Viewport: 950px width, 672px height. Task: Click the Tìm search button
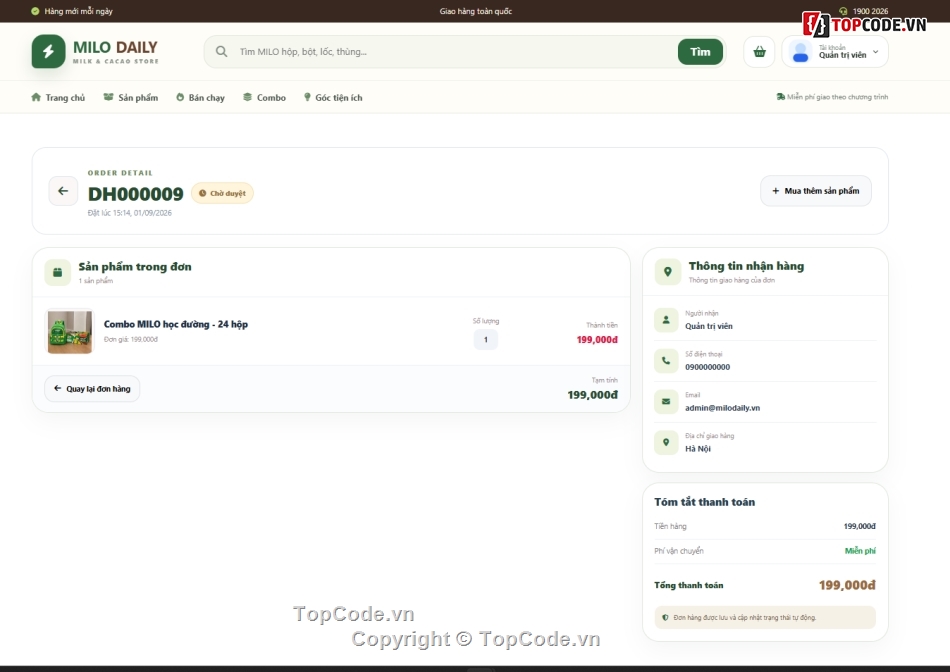pyautogui.click(x=700, y=52)
